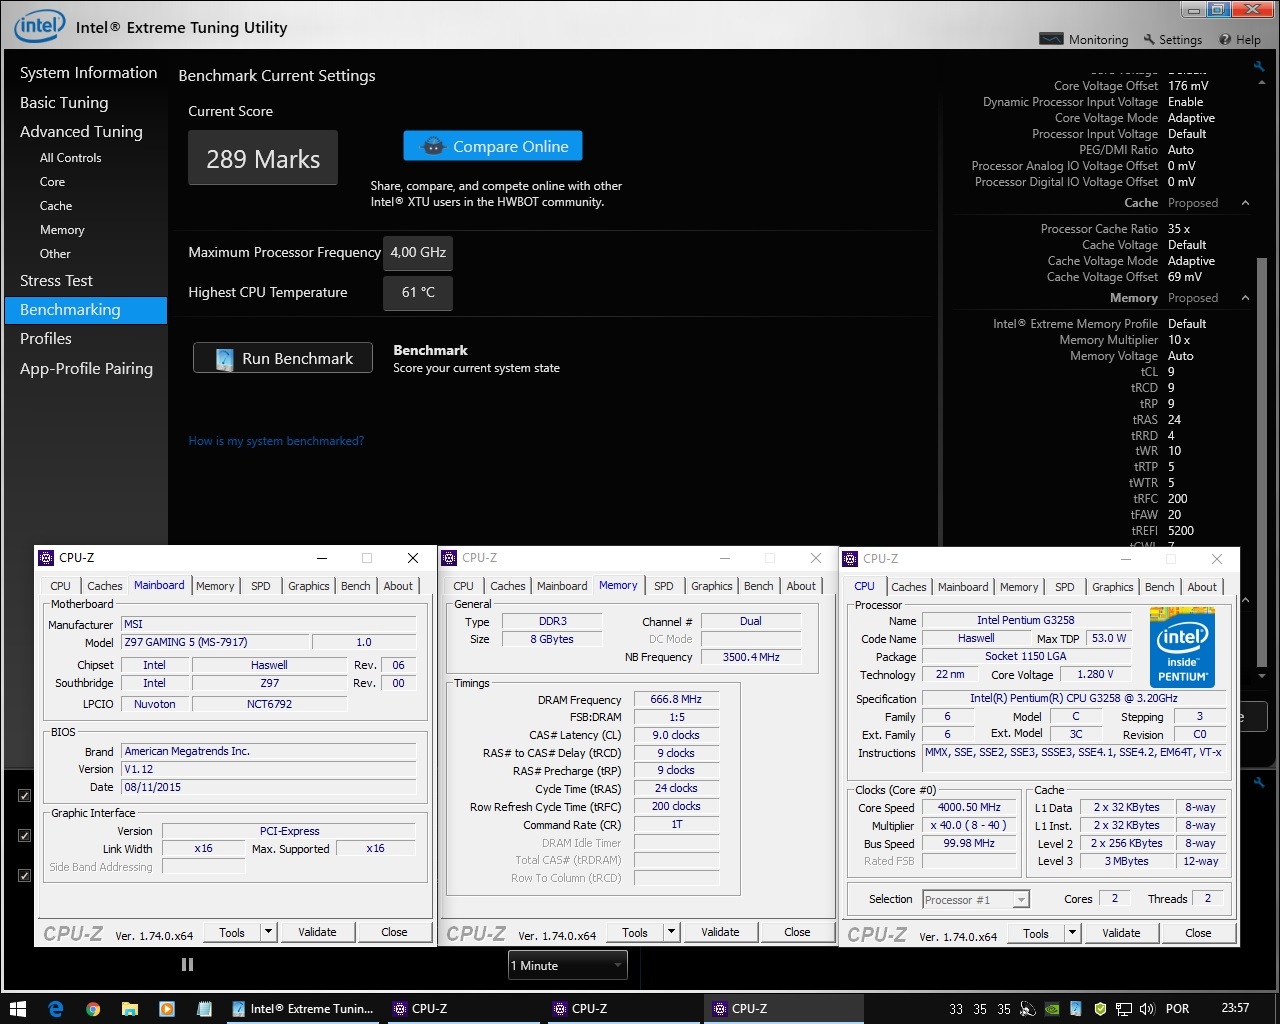Click the POR language indicator
The height and width of the screenshot is (1024, 1280).
pyautogui.click(x=1178, y=1009)
